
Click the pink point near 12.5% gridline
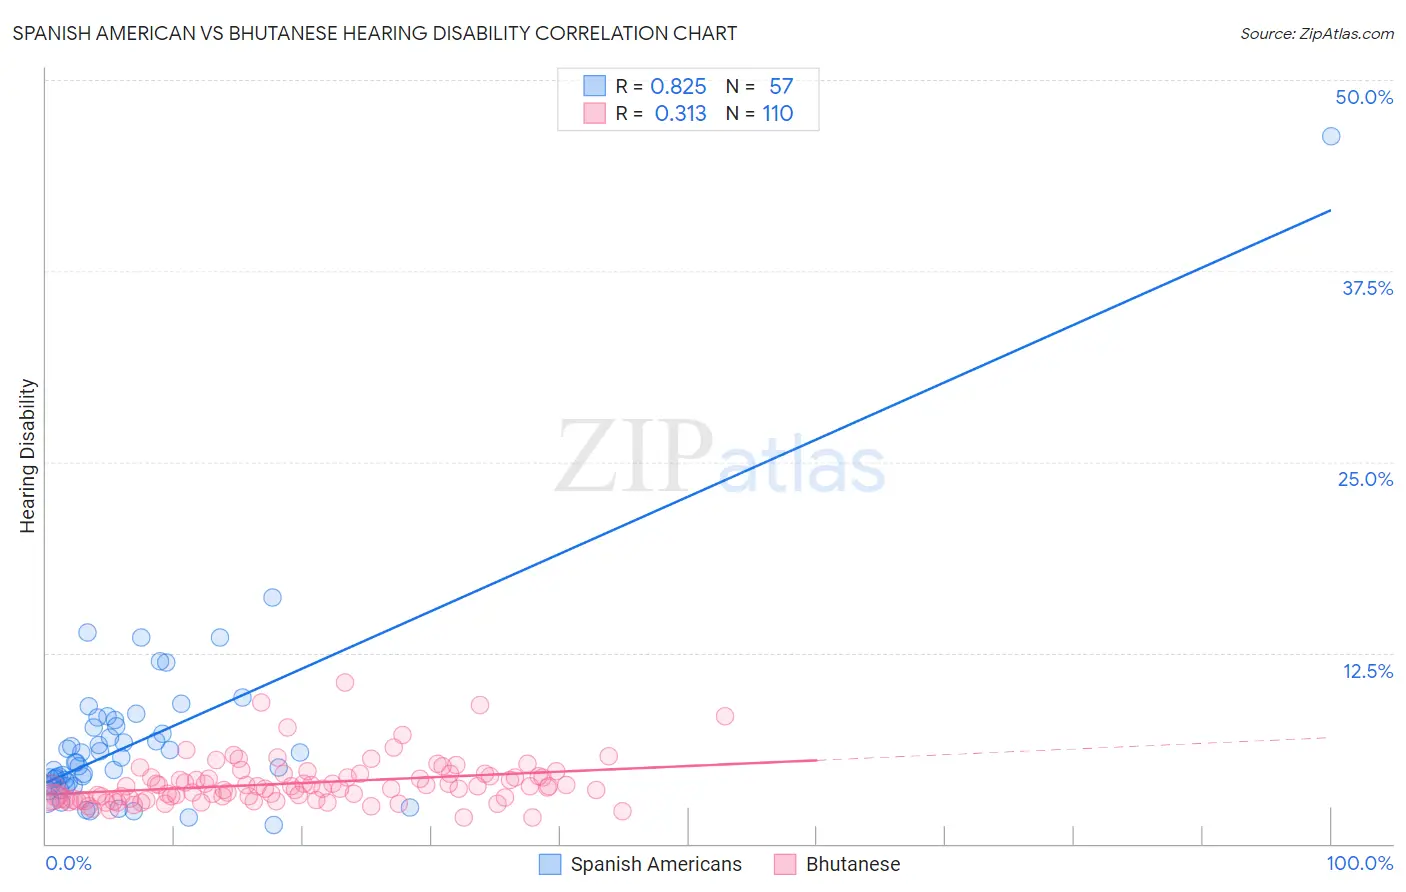pos(345,682)
